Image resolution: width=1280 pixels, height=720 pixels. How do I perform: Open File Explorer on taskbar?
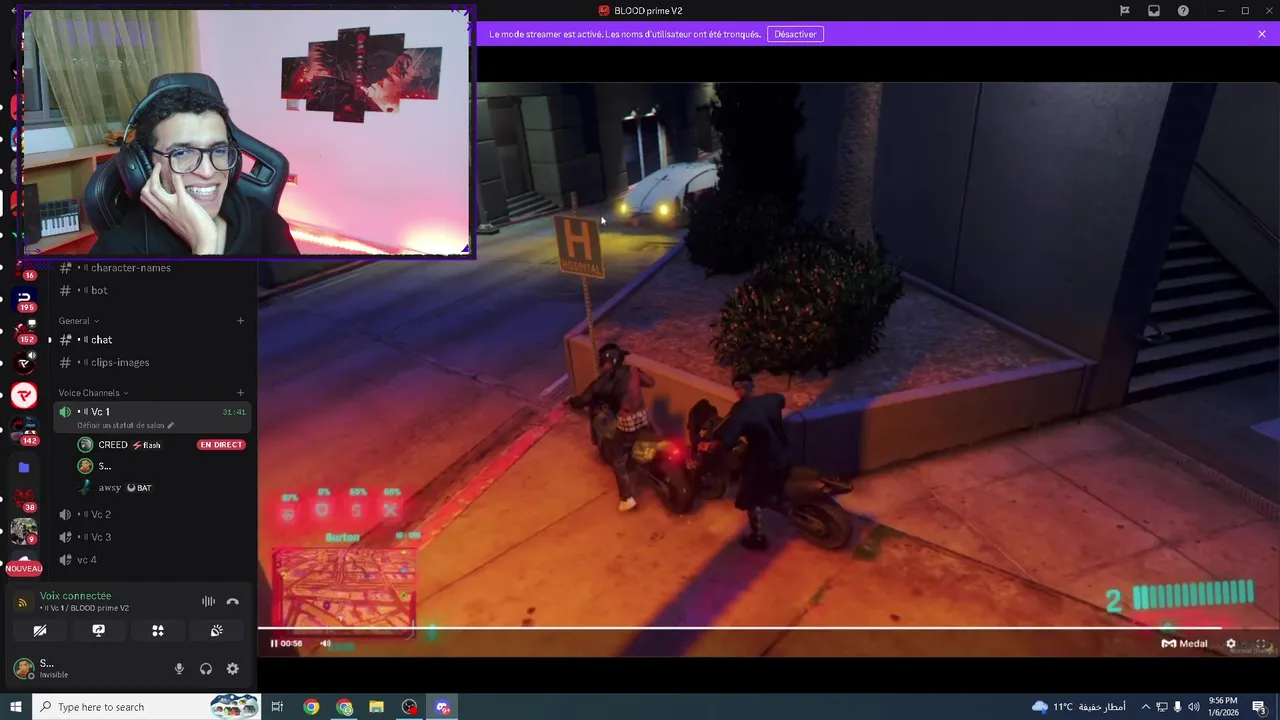pyautogui.click(x=376, y=707)
